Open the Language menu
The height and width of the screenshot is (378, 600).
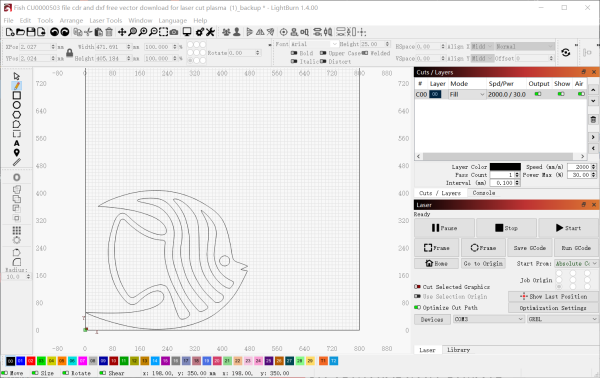[x=173, y=20]
